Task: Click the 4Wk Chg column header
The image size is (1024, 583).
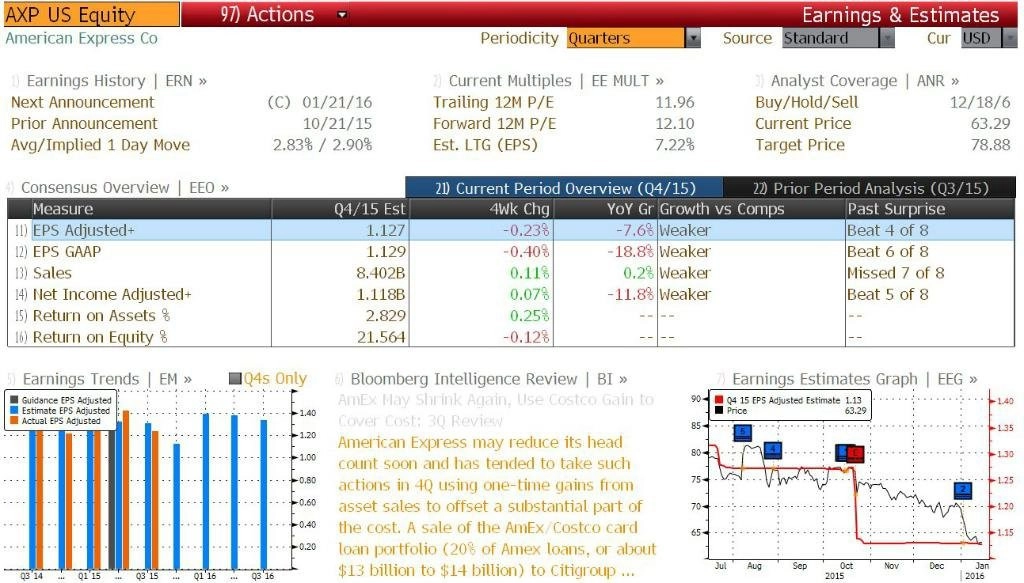Action: pos(482,209)
